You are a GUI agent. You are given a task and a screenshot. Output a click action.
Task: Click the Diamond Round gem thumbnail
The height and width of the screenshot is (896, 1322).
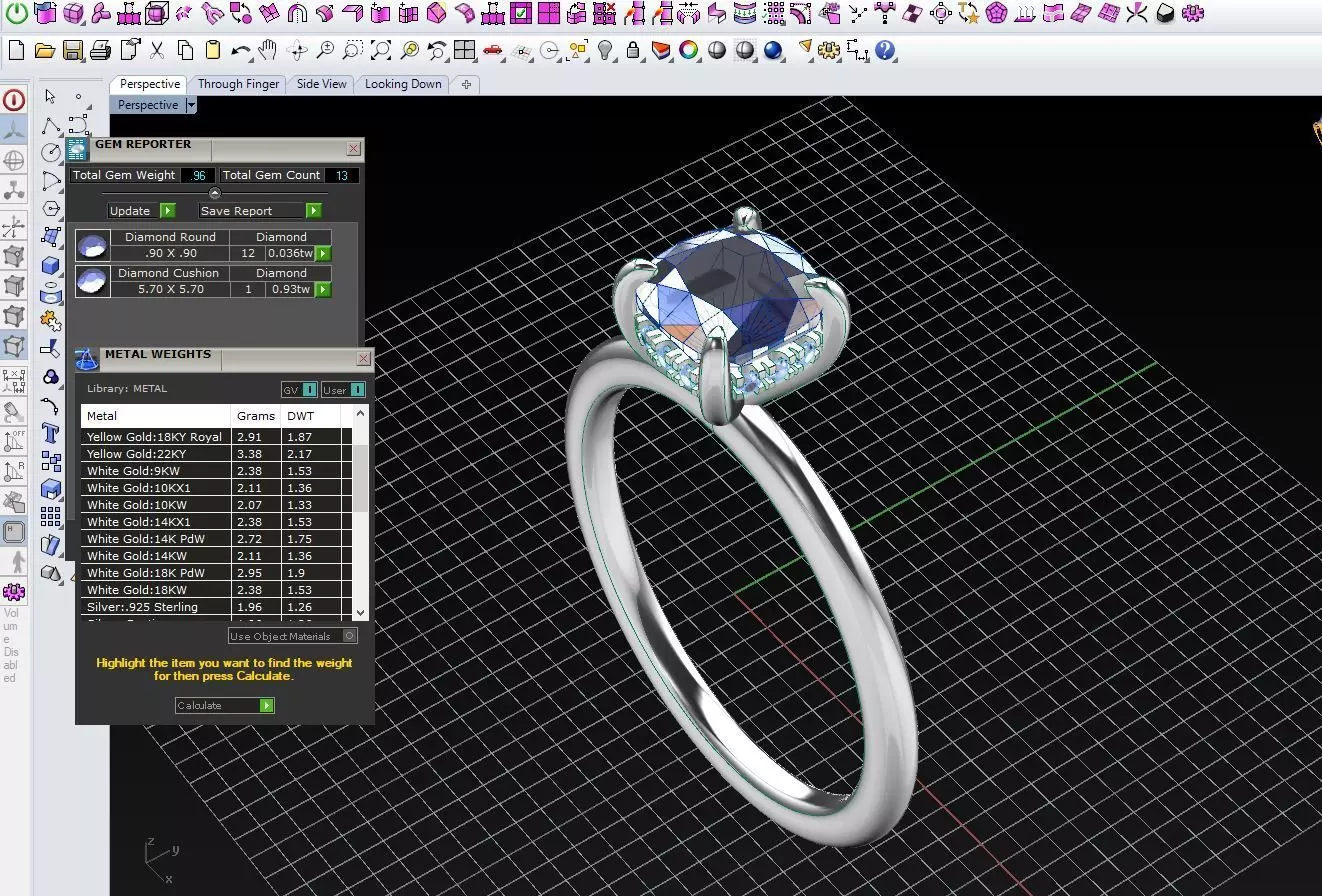tap(93, 245)
